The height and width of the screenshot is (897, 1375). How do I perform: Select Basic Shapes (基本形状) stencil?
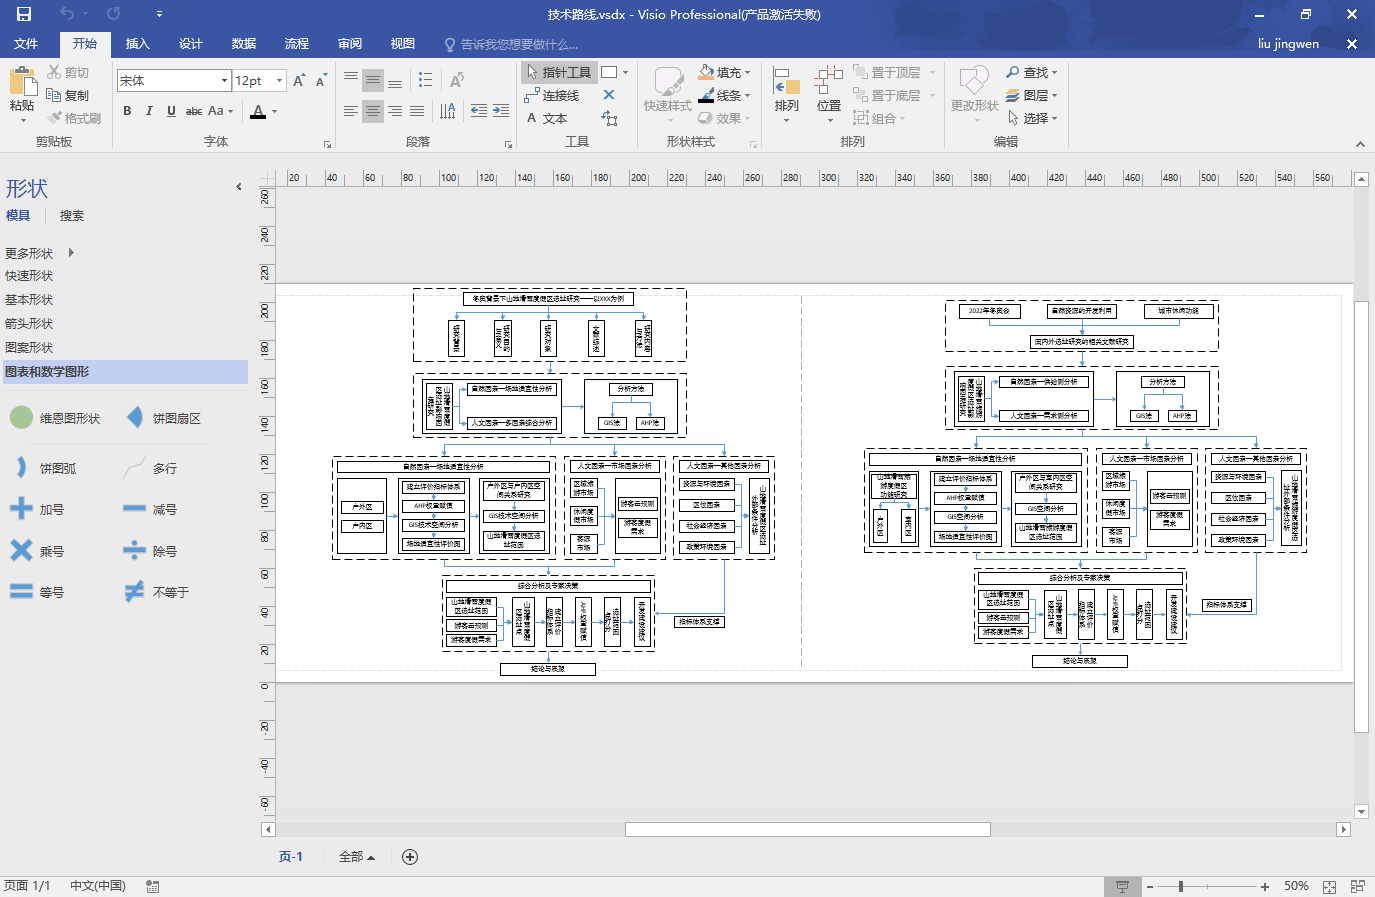pos(29,300)
